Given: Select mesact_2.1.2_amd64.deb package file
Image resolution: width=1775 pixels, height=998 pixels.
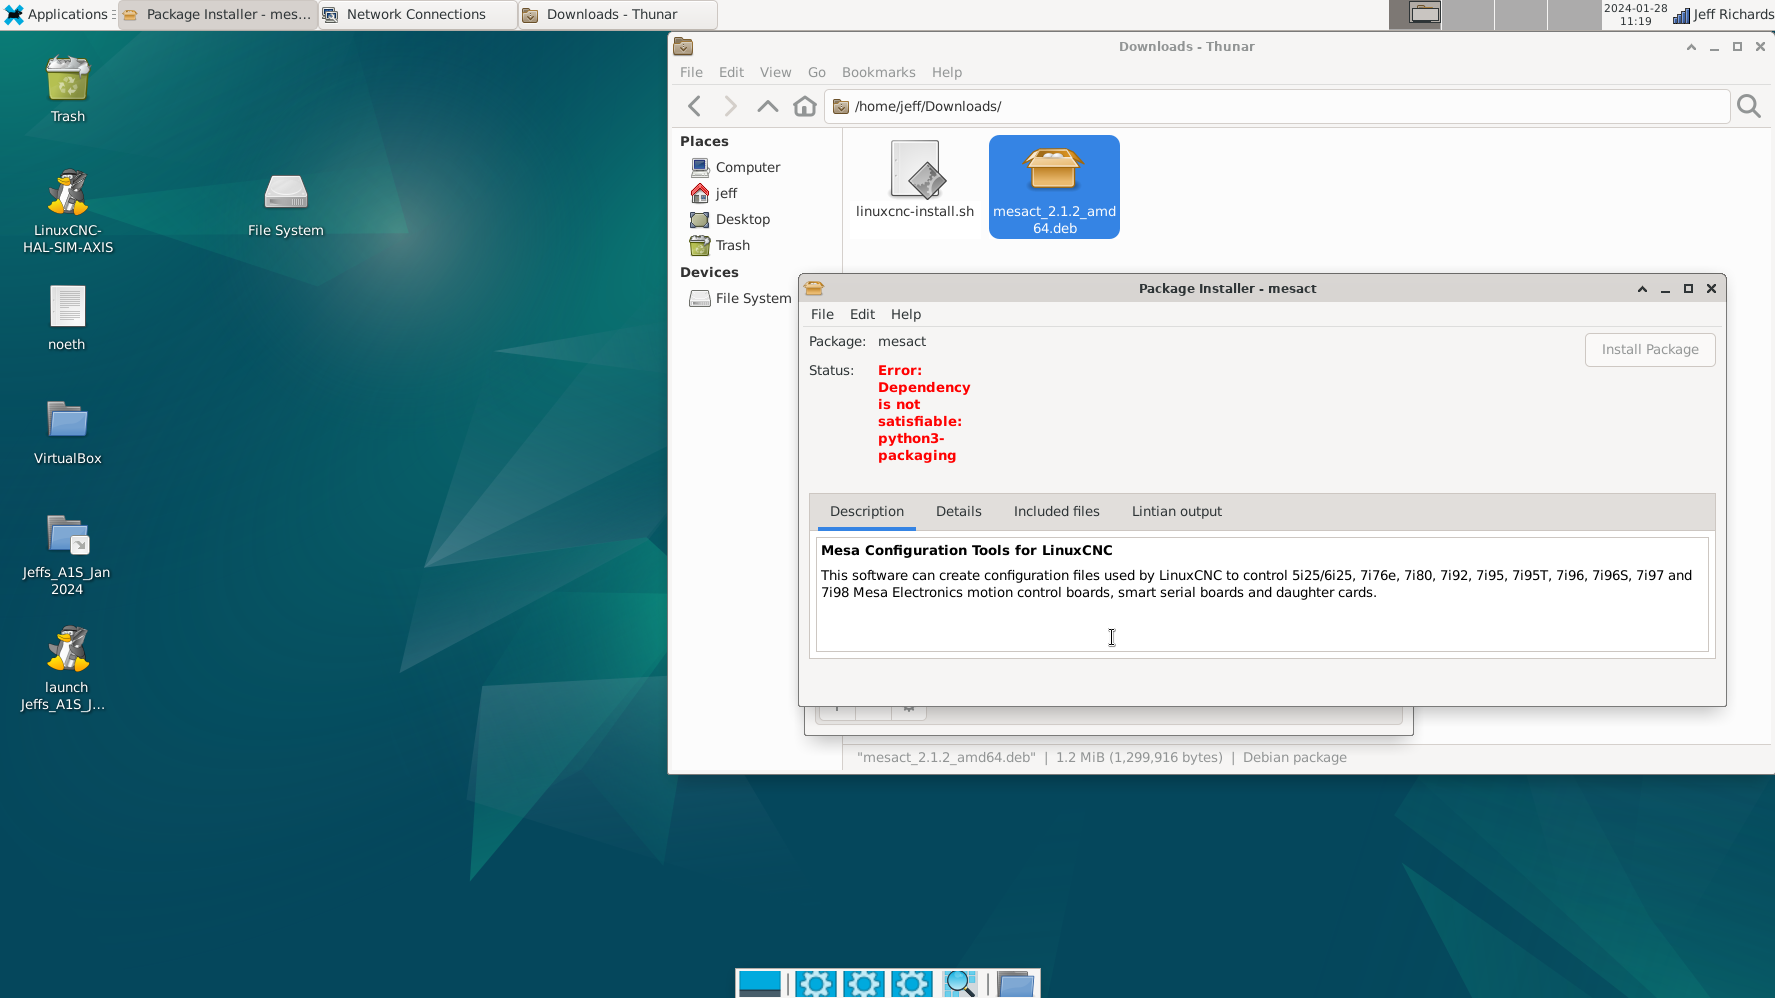Looking at the screenshot, I should [1054, 187].
